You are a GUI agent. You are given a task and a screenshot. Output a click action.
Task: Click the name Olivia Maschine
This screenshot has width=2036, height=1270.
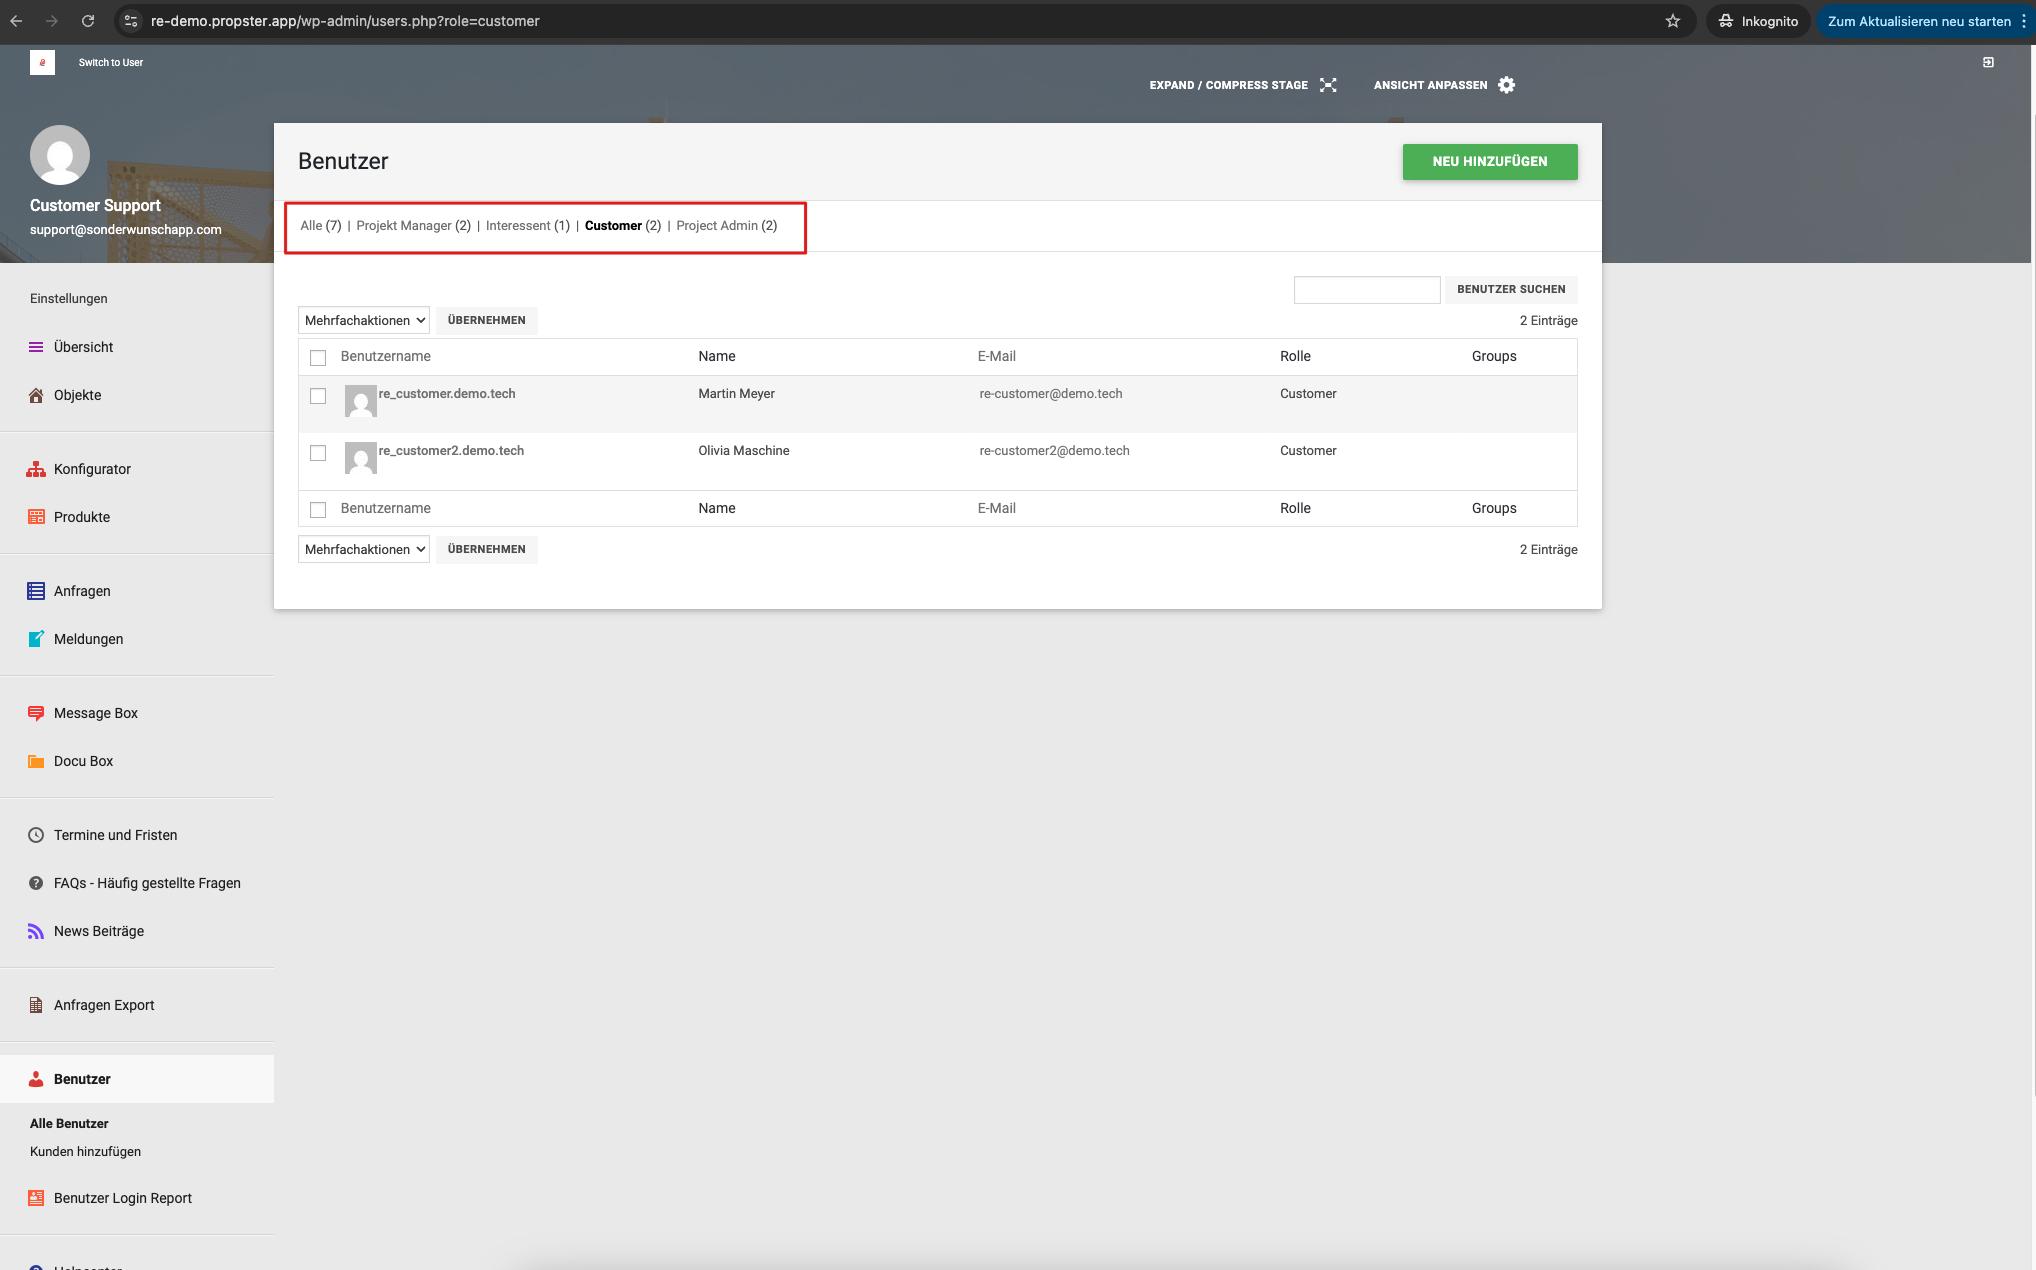point(744,451)
